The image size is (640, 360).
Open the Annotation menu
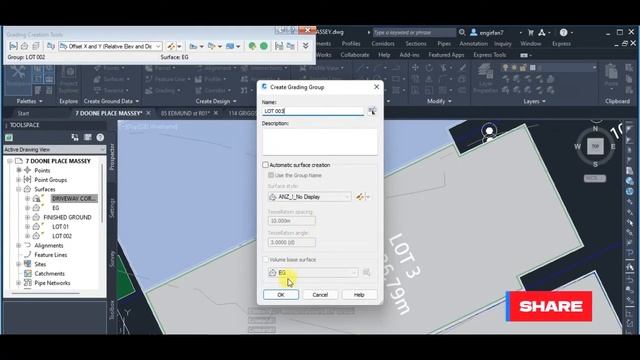473,44
